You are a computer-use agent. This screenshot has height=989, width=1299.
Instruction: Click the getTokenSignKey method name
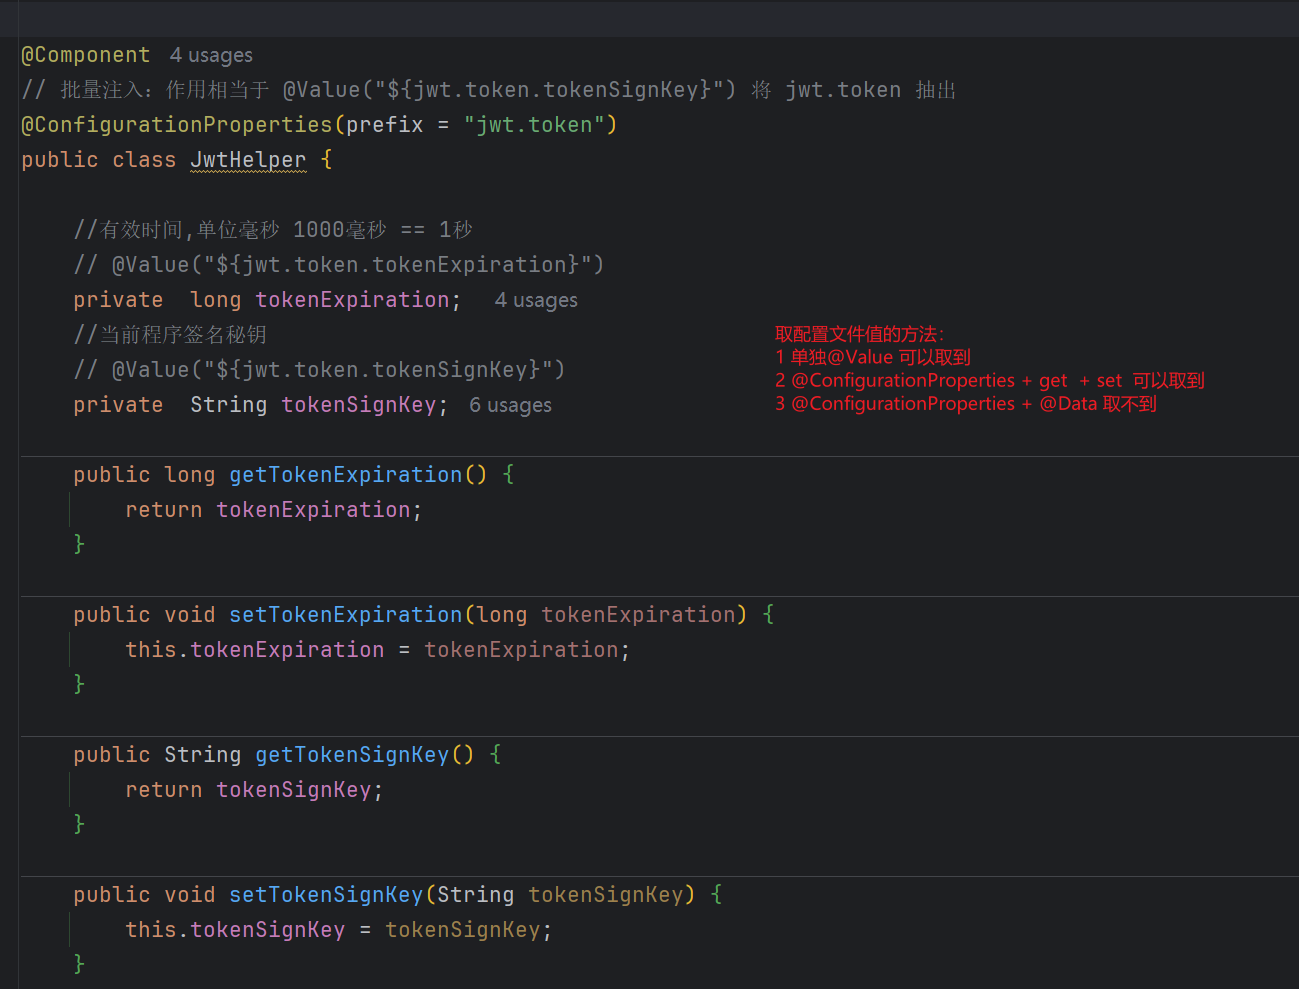[352, 755]
